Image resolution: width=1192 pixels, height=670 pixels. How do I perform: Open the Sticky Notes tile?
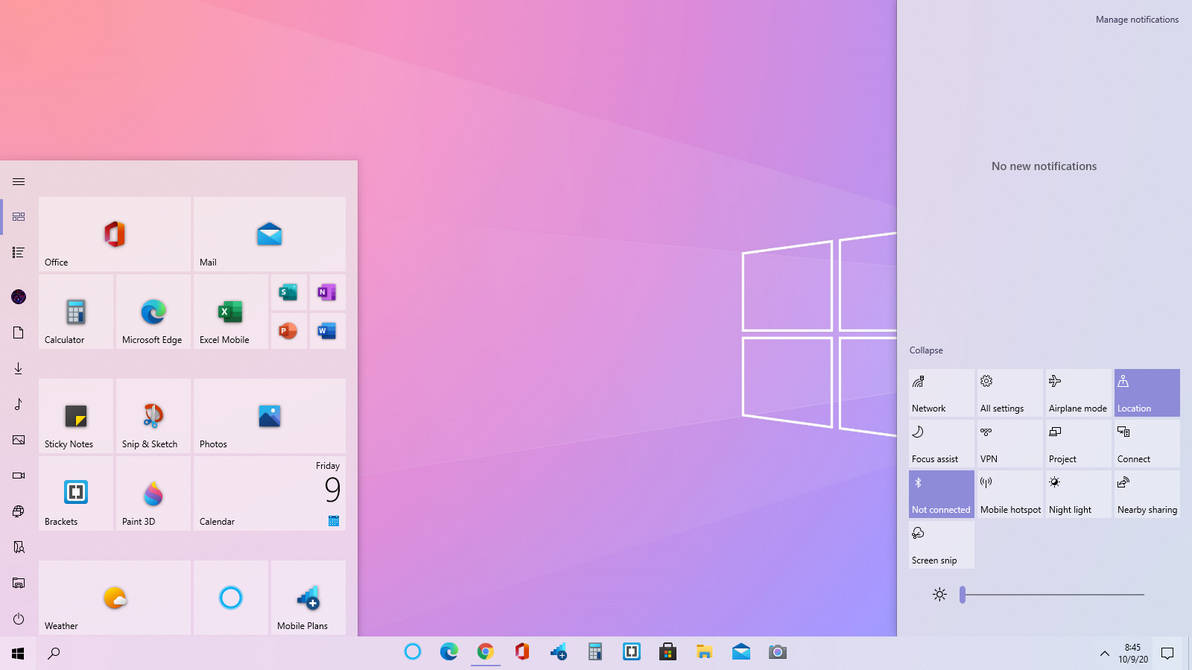tap(76, 416)
